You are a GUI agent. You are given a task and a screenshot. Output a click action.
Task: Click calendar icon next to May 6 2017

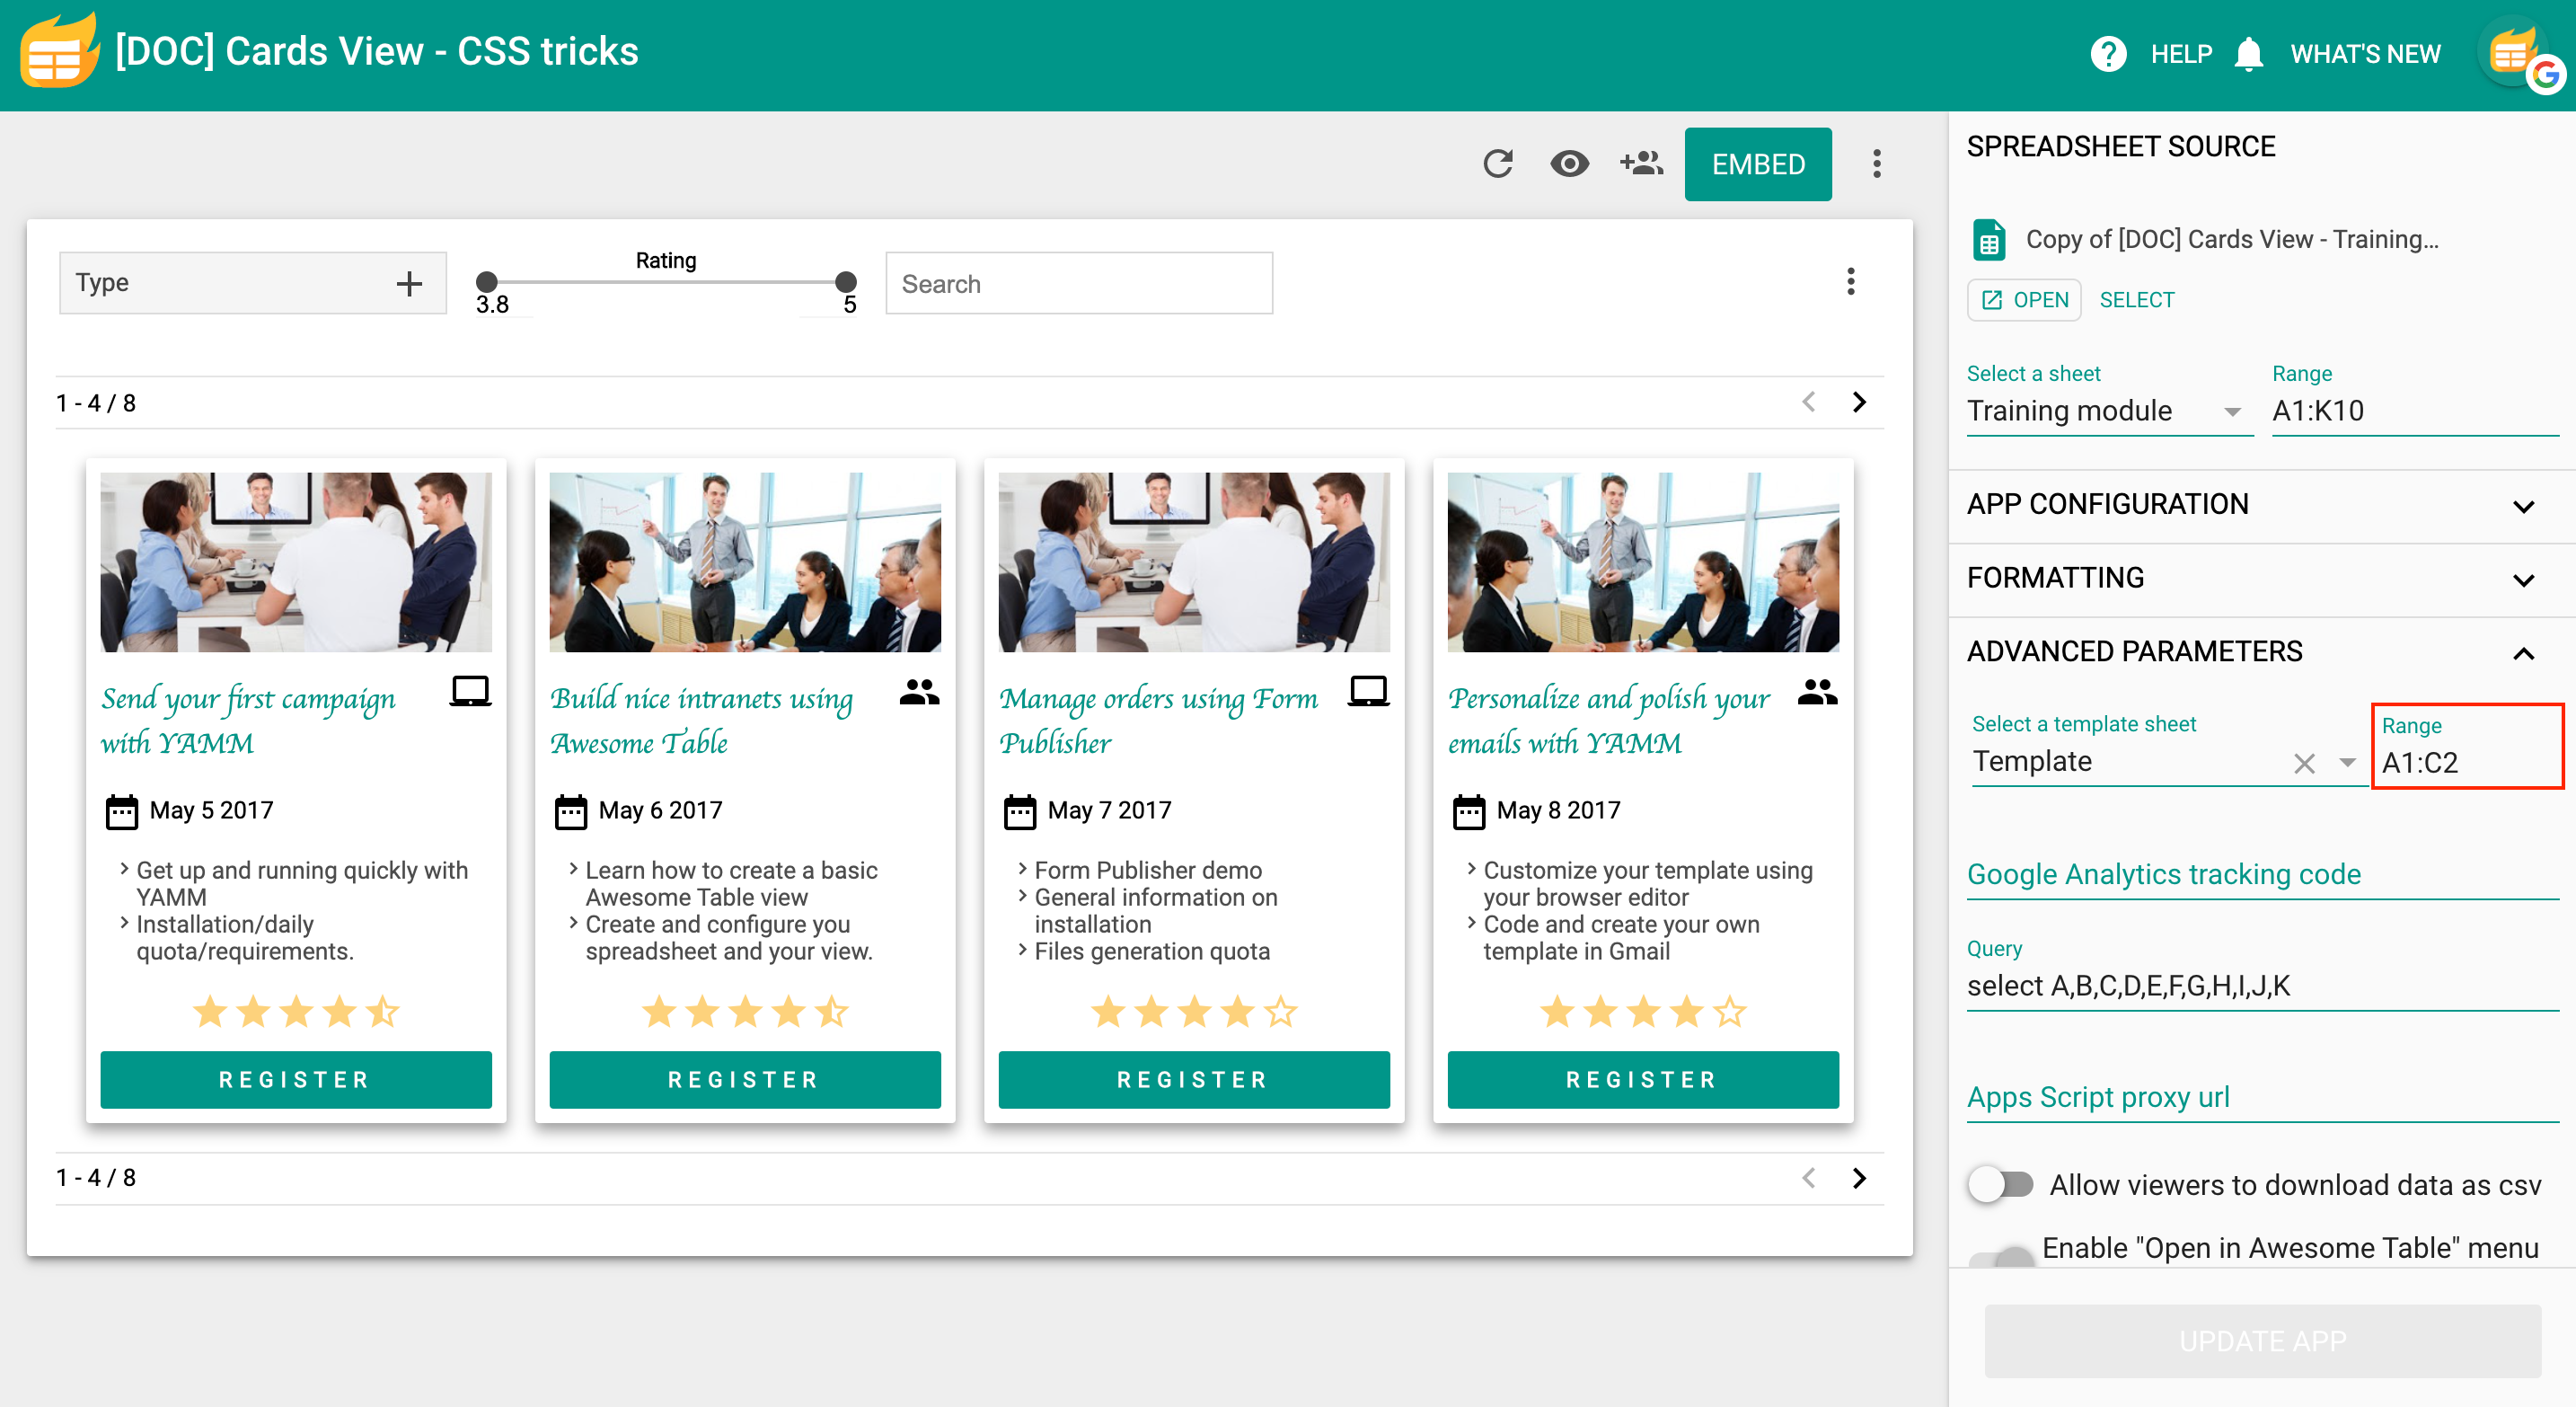click(571, 811)
